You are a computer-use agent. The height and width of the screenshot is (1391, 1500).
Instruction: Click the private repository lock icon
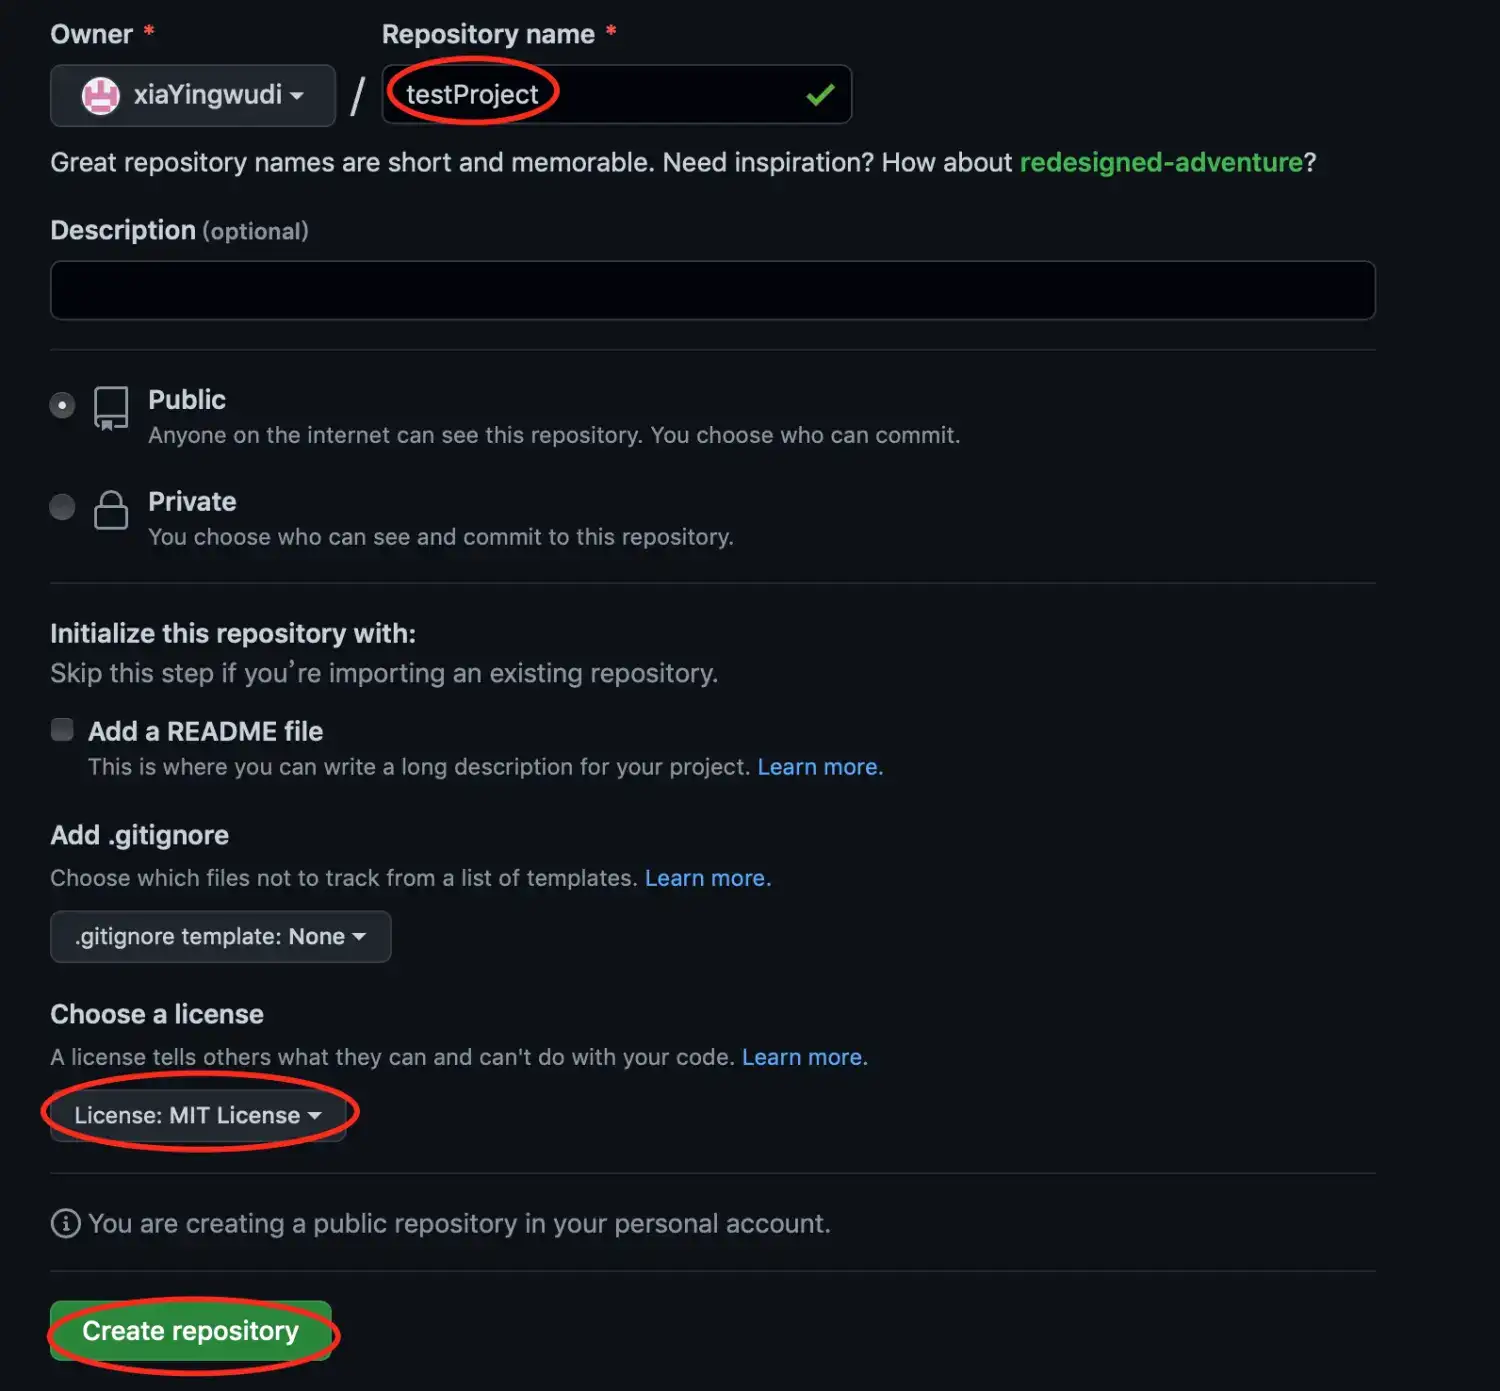click(x=111, y=510)
